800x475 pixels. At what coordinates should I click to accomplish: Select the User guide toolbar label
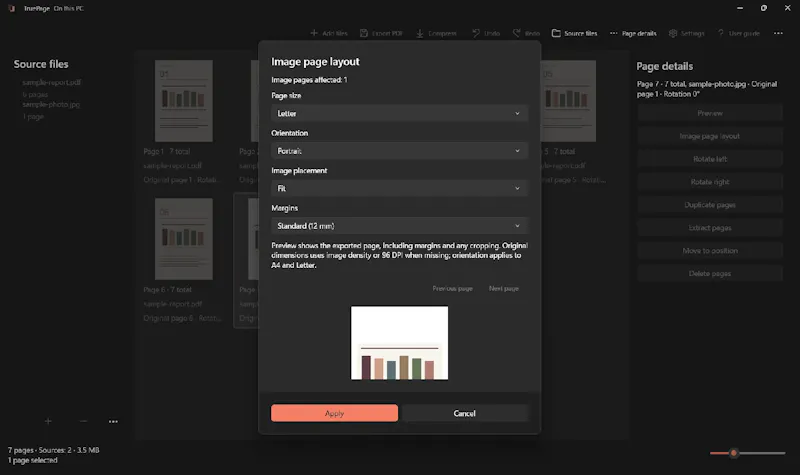[744, 34]
